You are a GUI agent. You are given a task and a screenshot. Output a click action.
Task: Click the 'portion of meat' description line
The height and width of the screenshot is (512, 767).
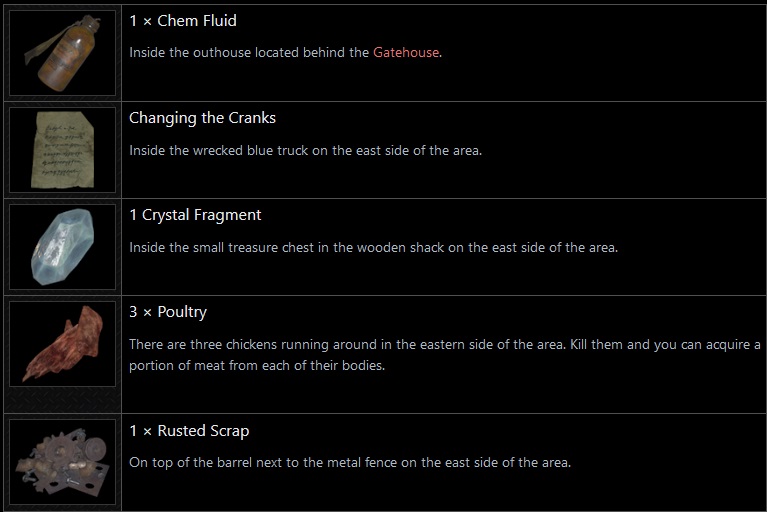pyautogui.click(x=257, y=365)
